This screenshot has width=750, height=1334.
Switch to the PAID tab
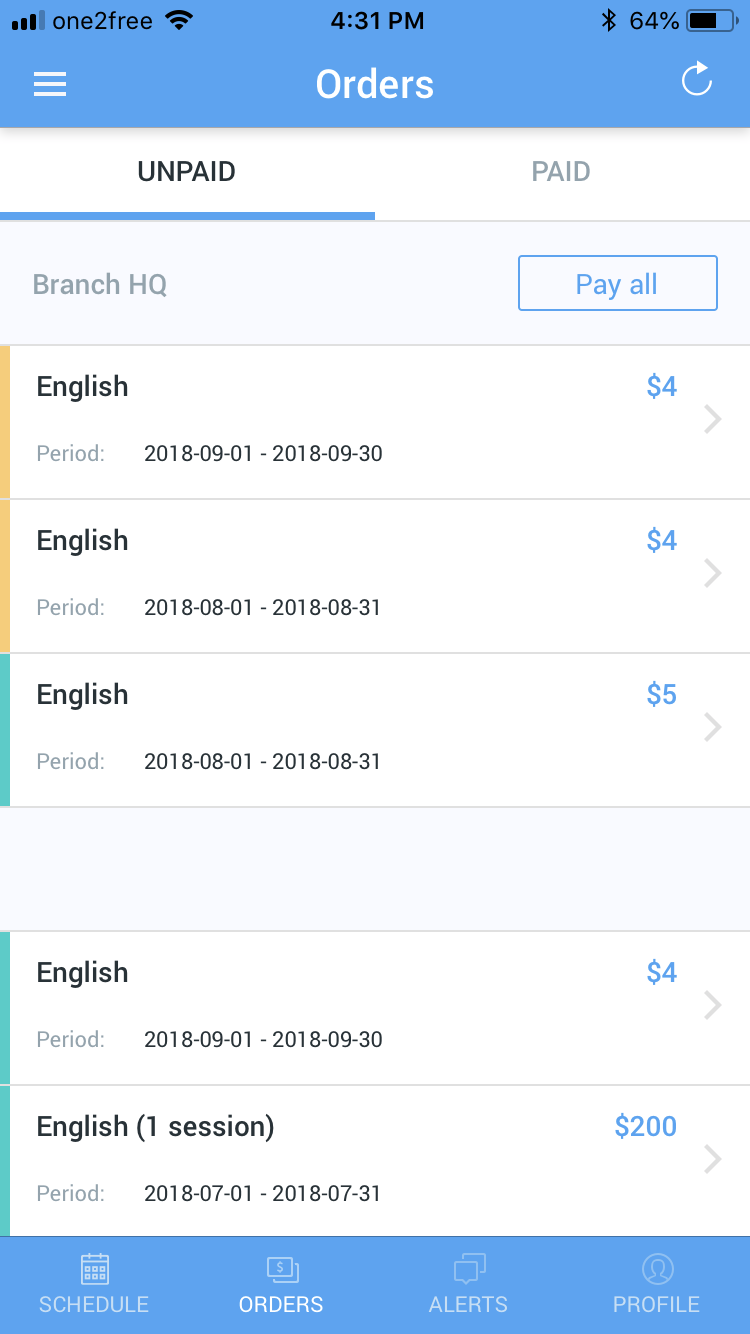561,172
